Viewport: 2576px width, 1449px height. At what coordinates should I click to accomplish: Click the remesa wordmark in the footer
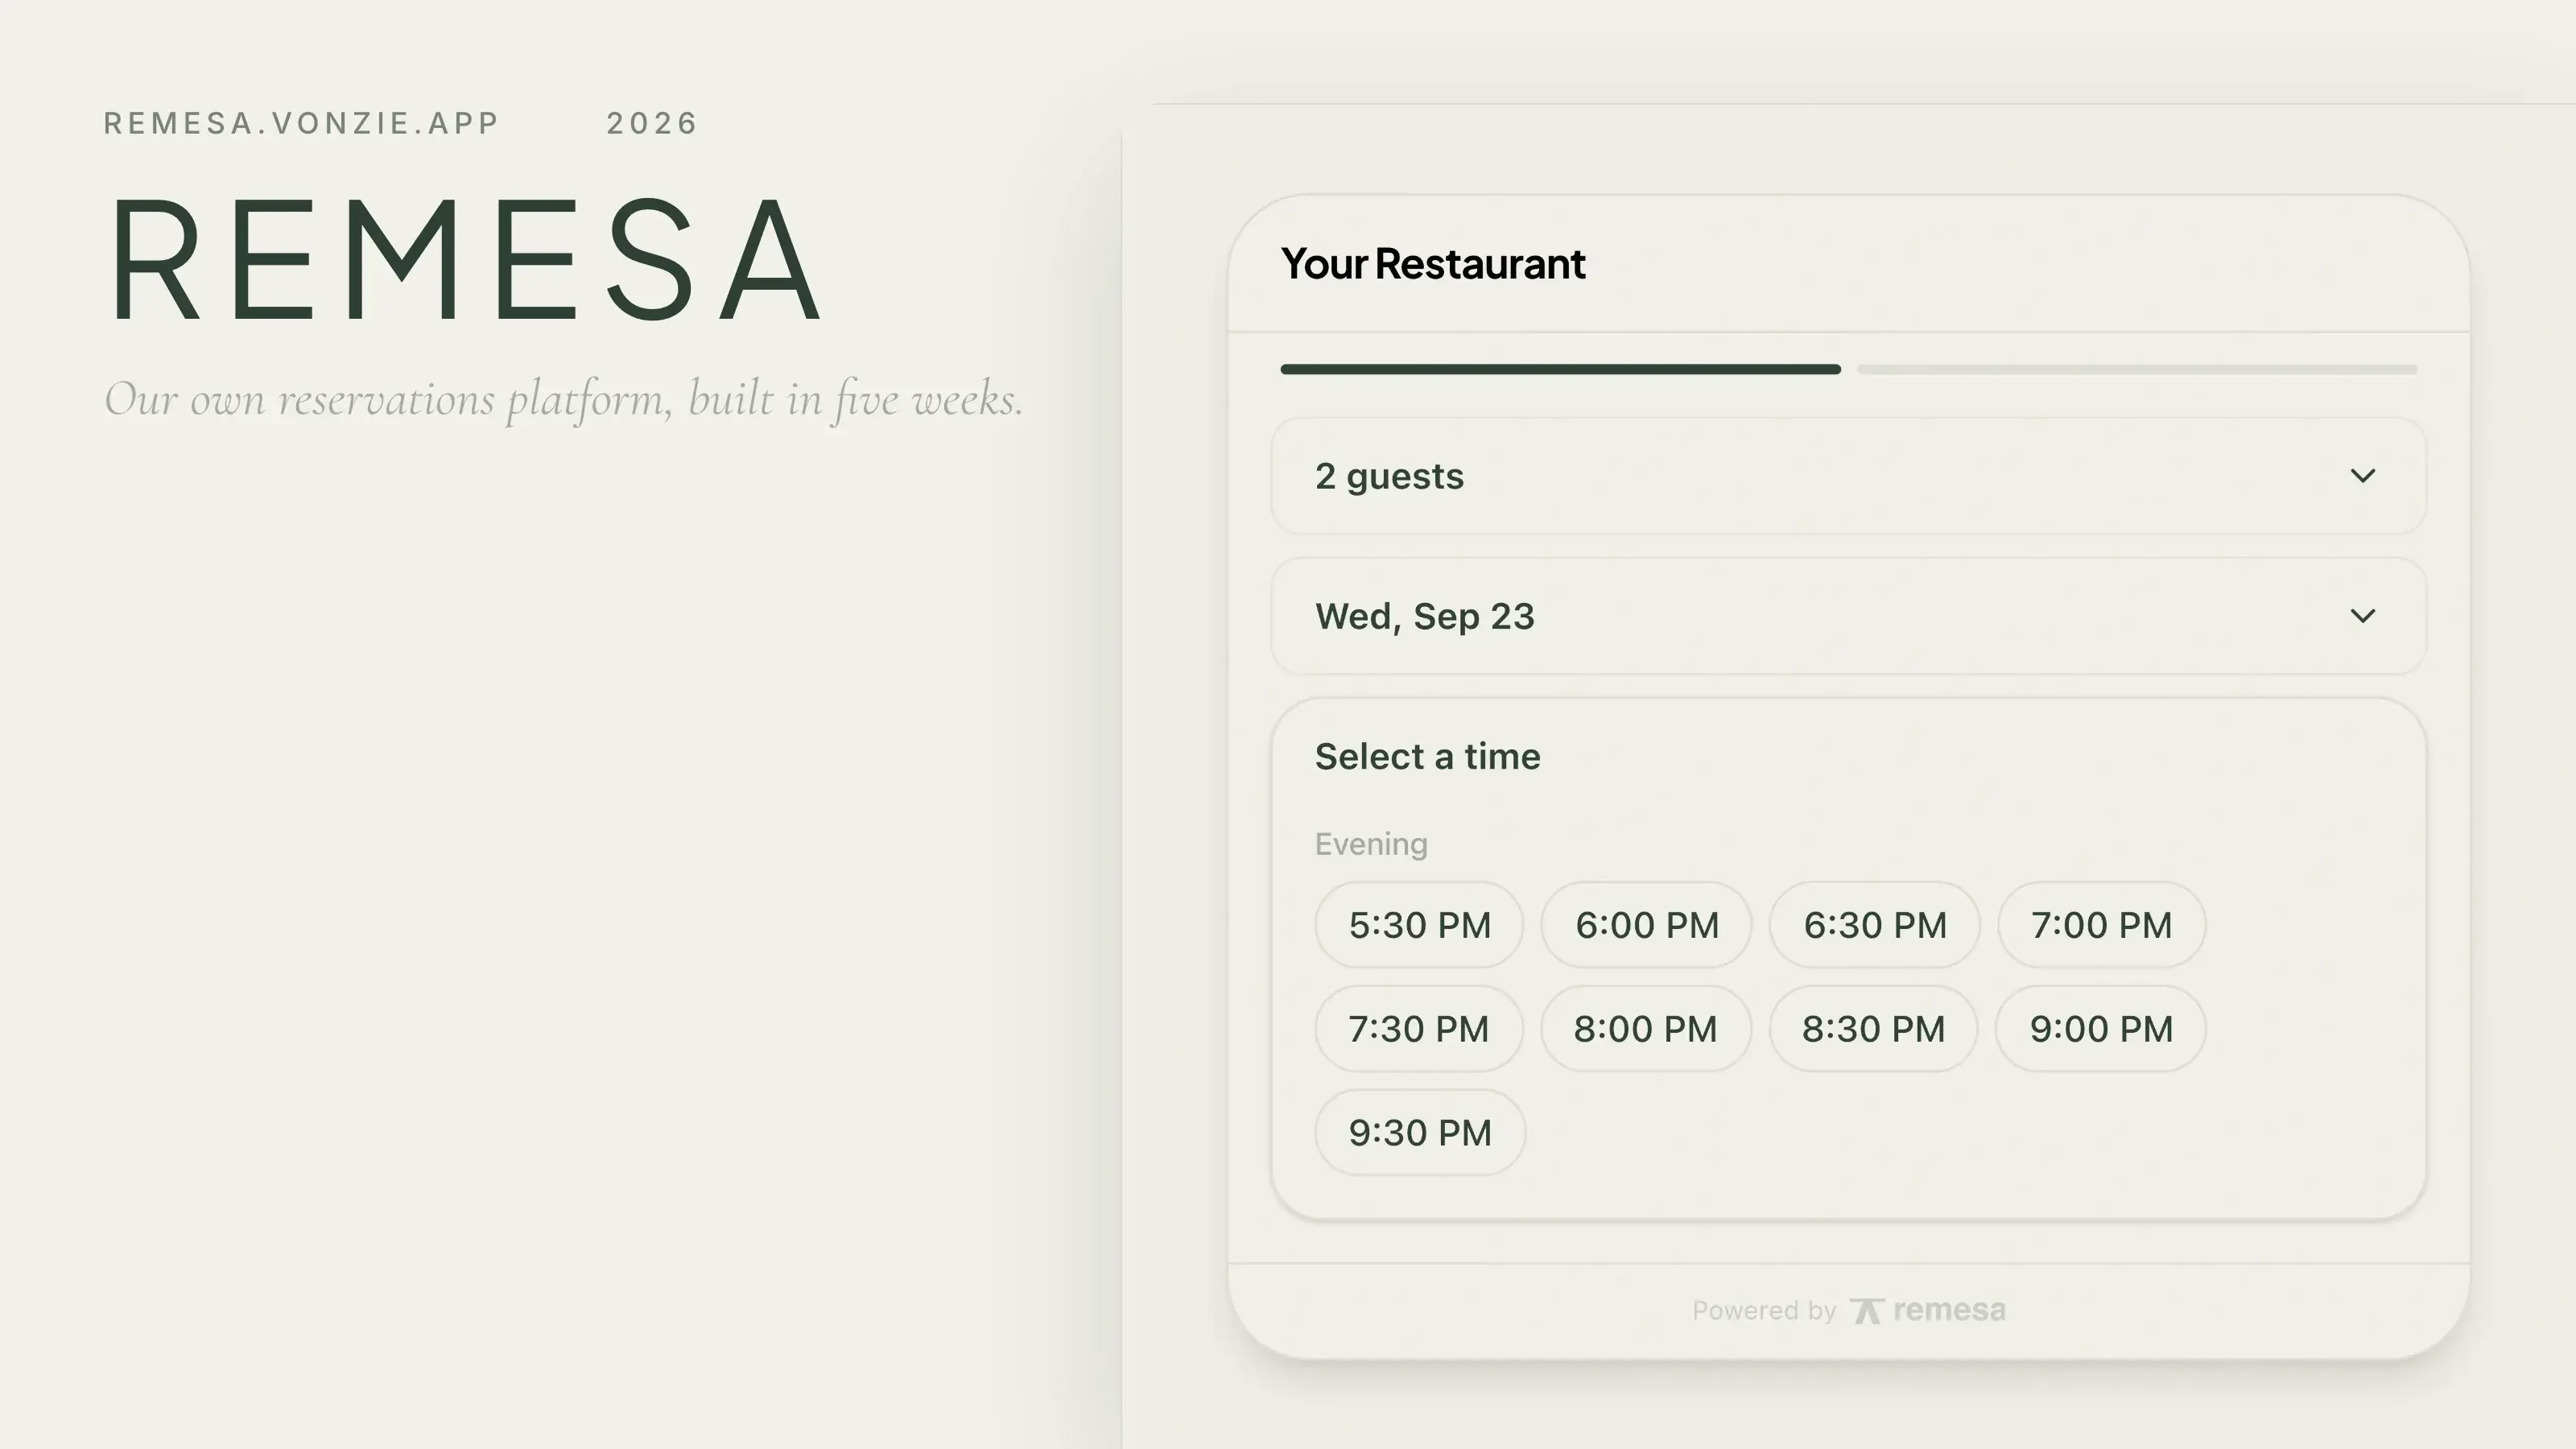[1949, 1310]
